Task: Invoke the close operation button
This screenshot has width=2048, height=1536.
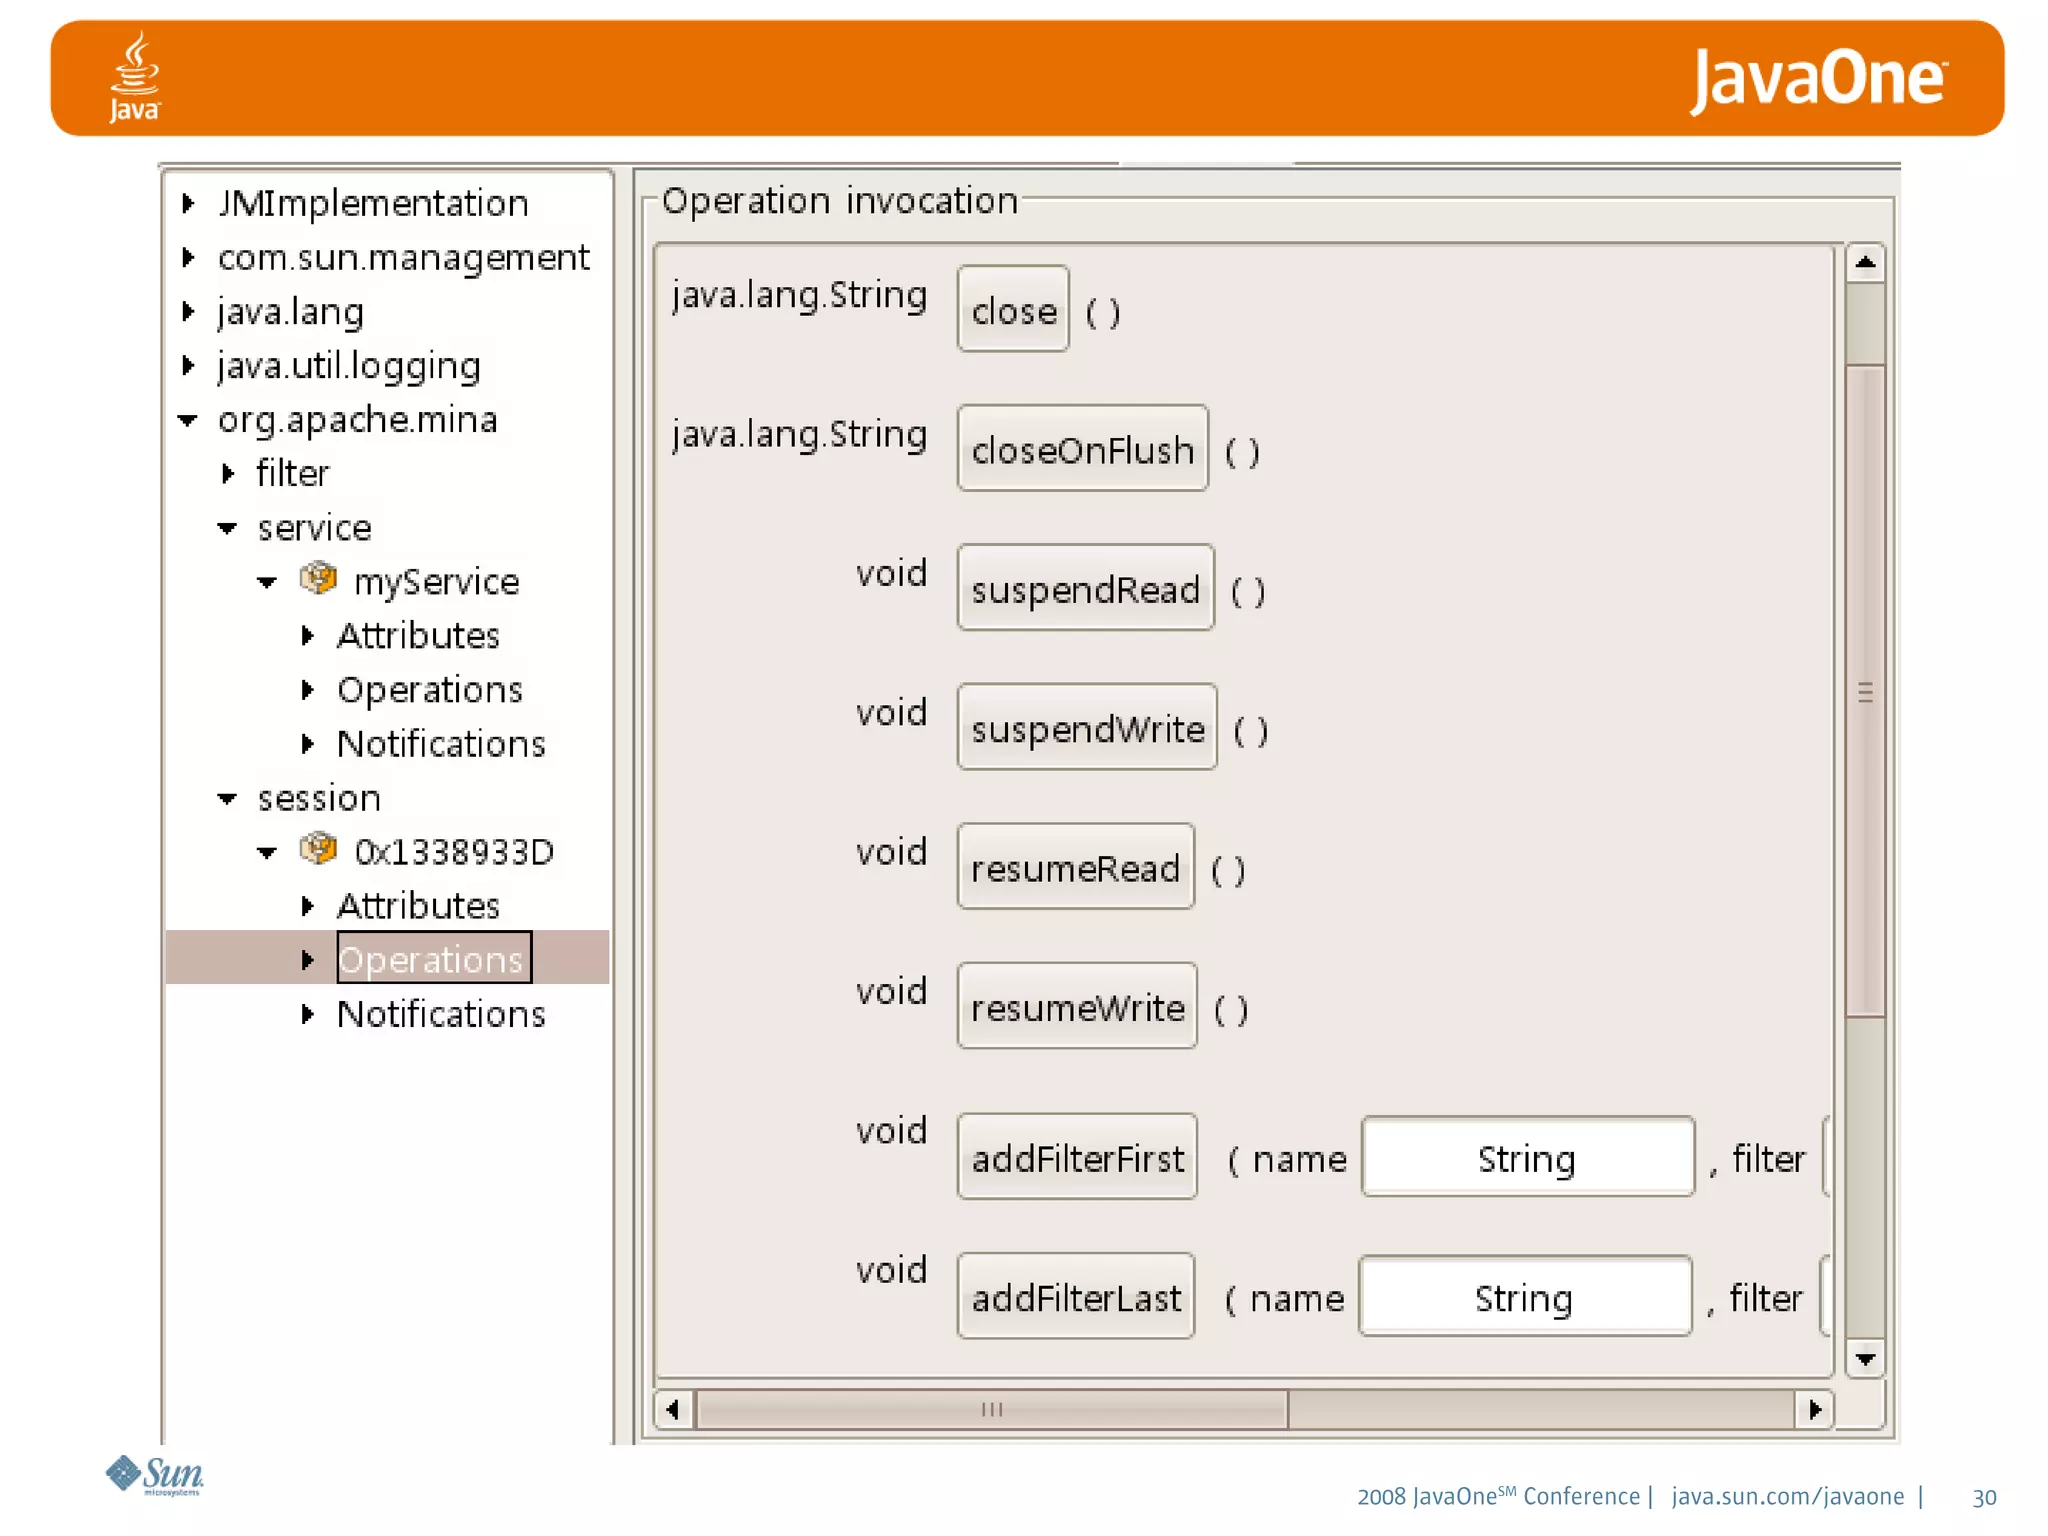Action: 1013,310
